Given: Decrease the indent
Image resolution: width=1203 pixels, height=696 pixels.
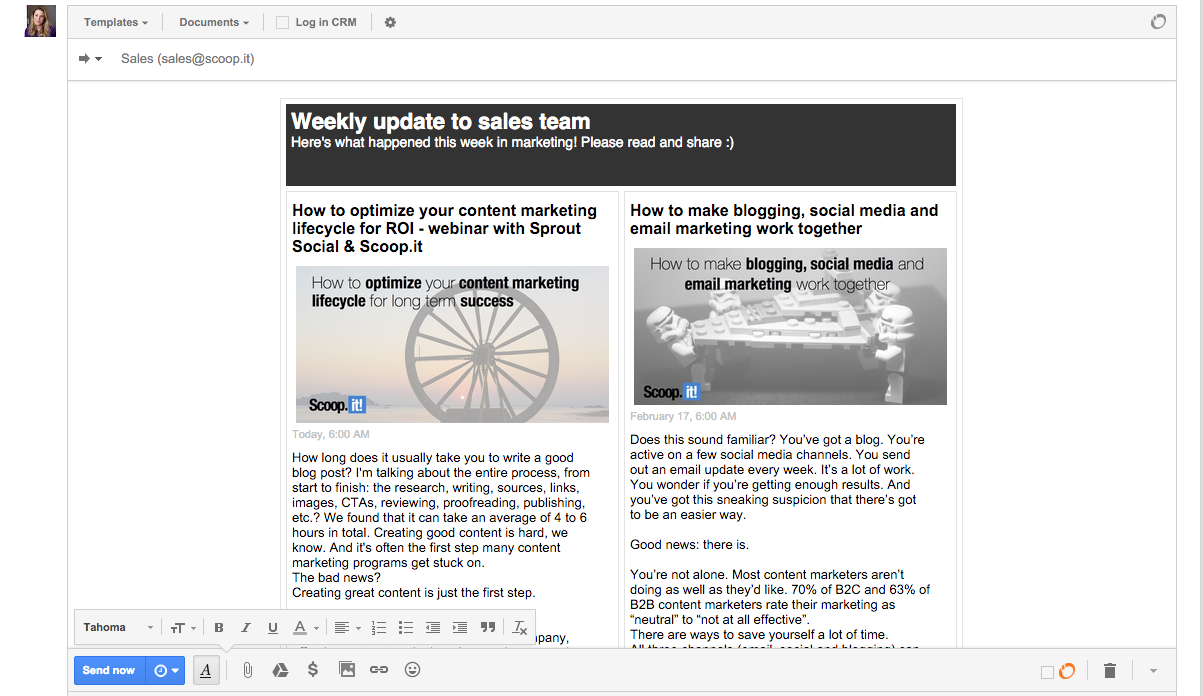Looking at the screenshot, I should (x=433, y=628).
